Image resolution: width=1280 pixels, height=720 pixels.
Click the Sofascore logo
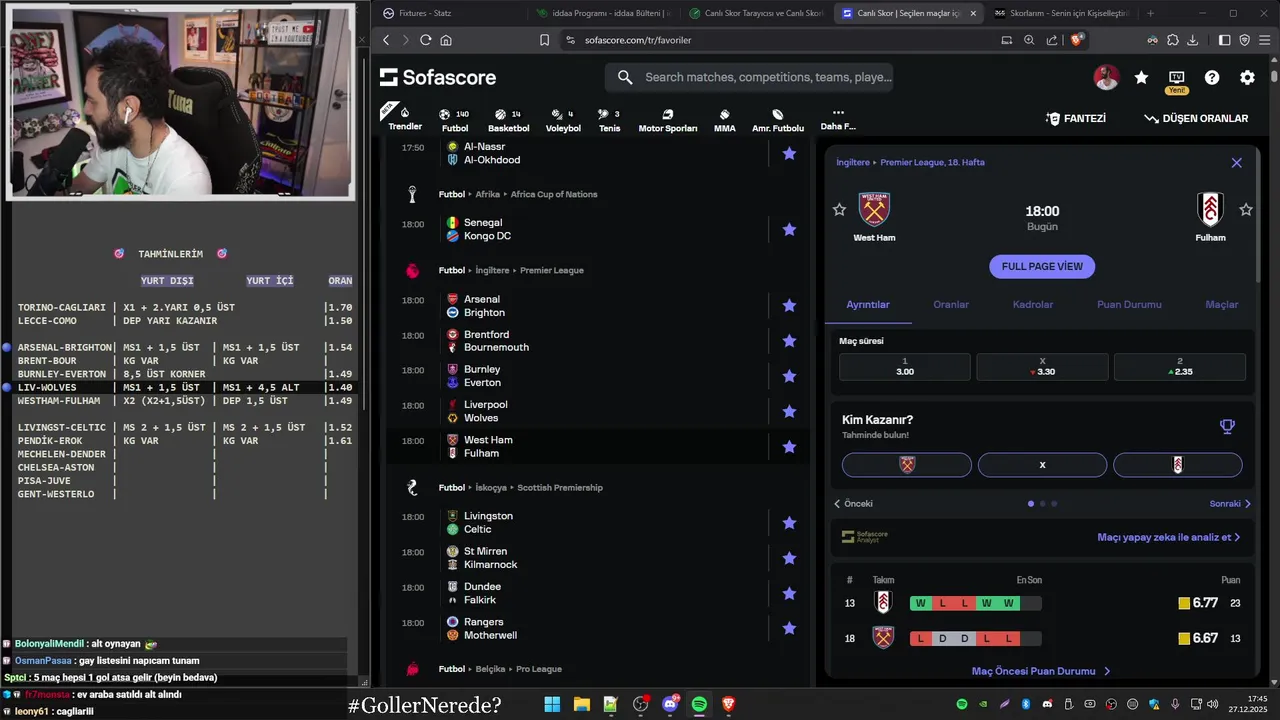point(438,77)
